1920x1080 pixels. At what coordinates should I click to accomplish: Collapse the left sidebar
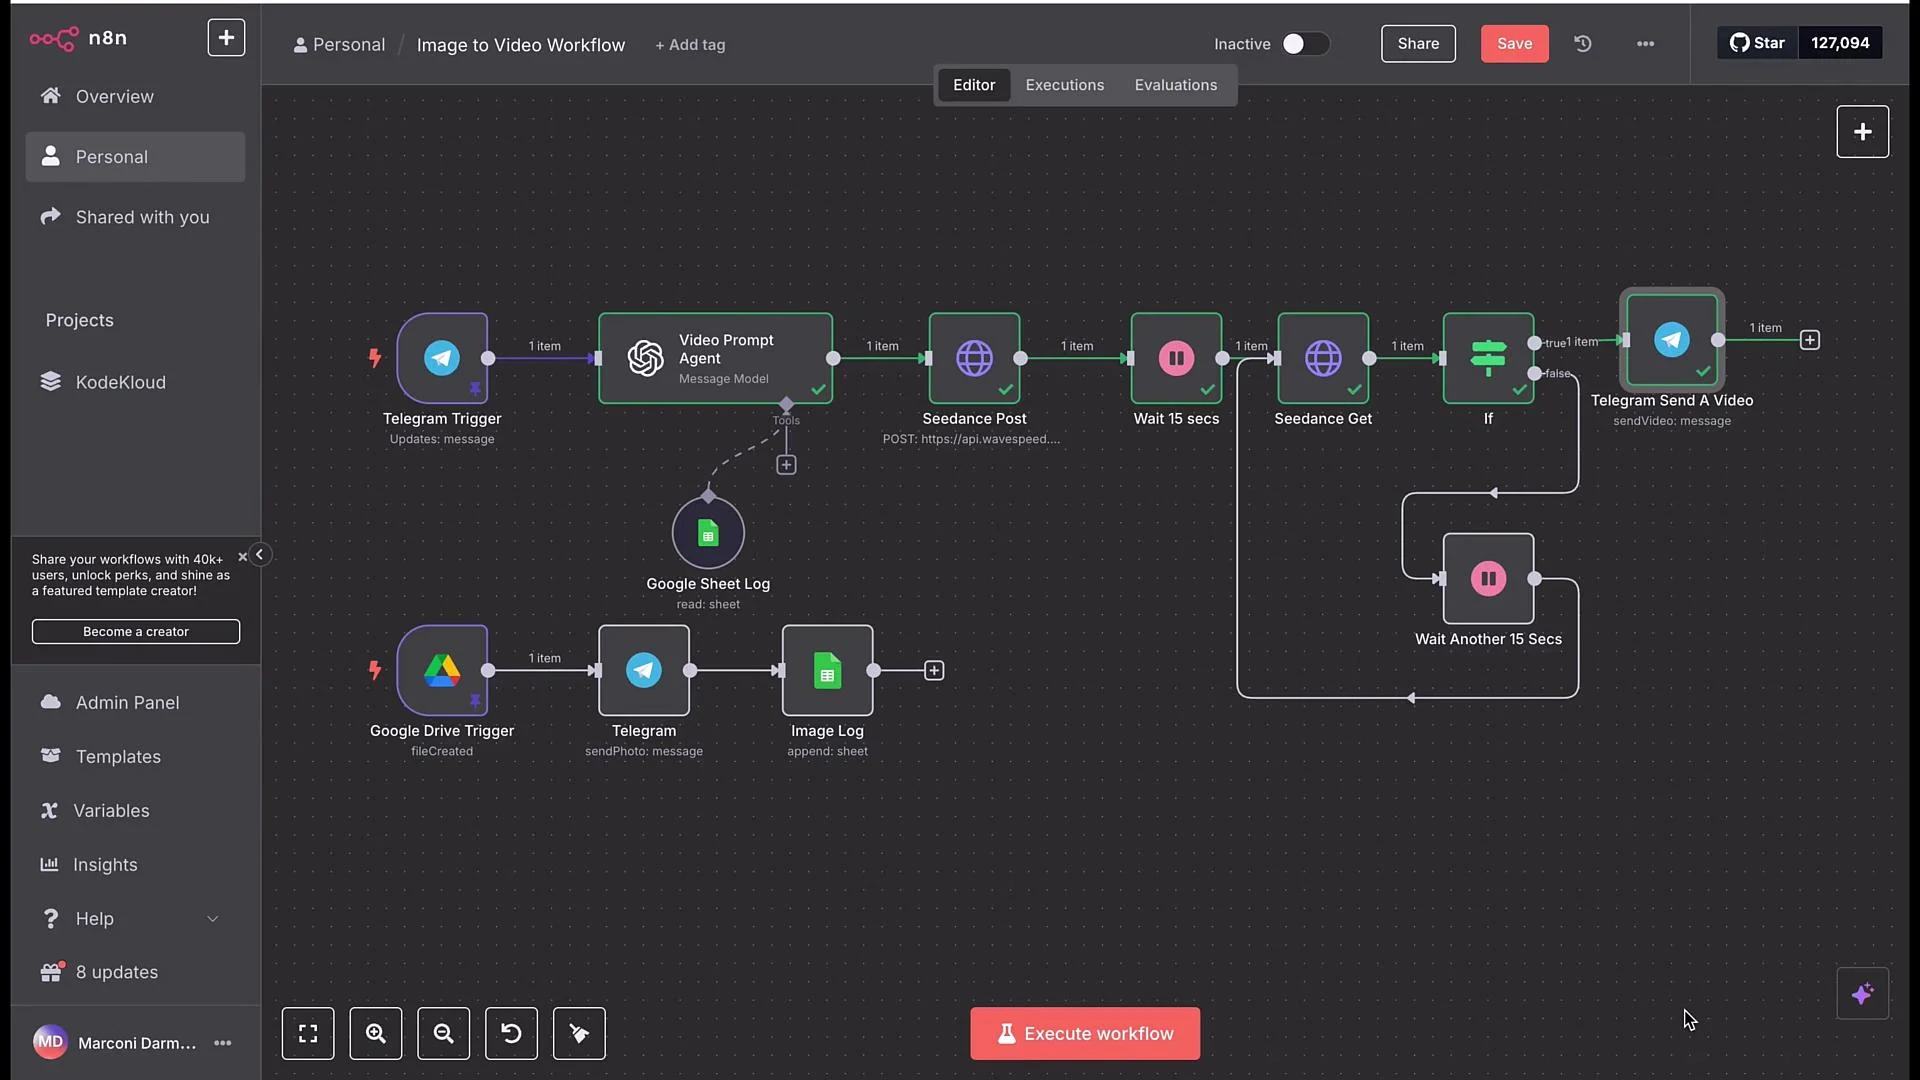click(x=259, y=554)
